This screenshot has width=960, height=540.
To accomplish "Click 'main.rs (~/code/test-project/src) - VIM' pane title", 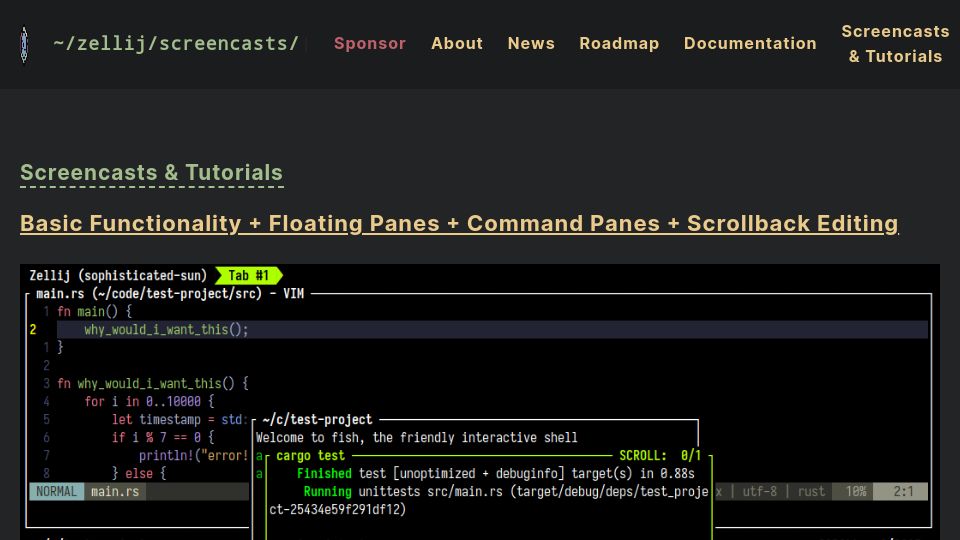I will 170,294.
